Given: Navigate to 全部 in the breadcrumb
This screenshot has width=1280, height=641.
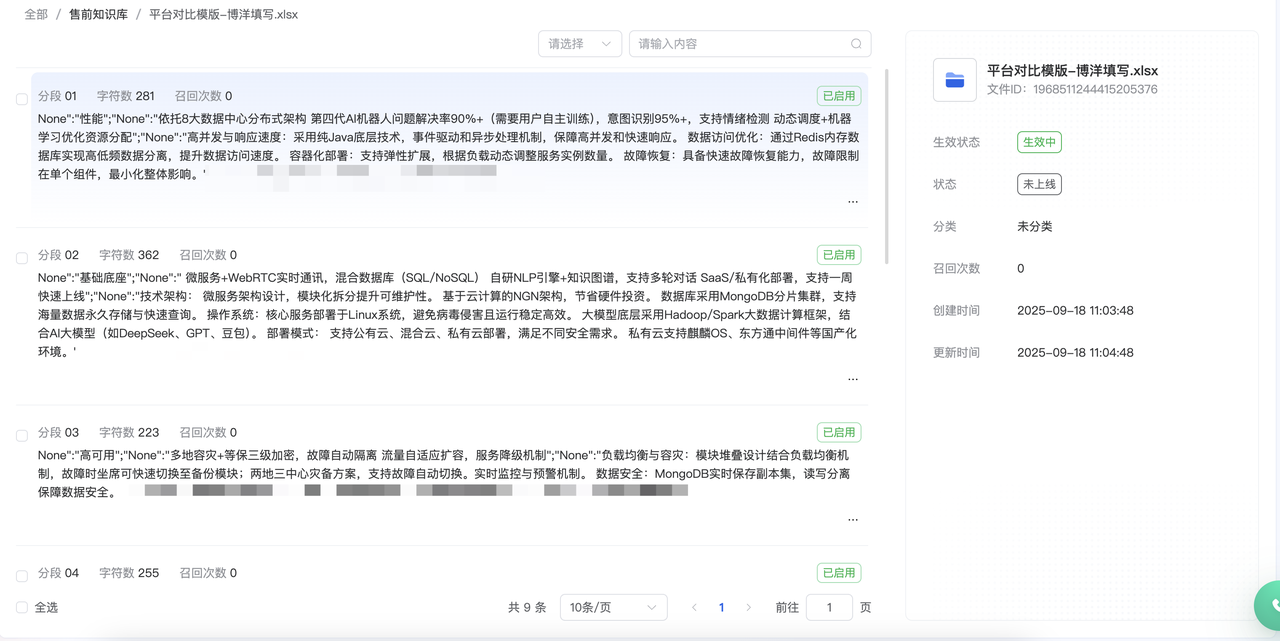Looking at the screenshot, I should click(x=36, y=15).
